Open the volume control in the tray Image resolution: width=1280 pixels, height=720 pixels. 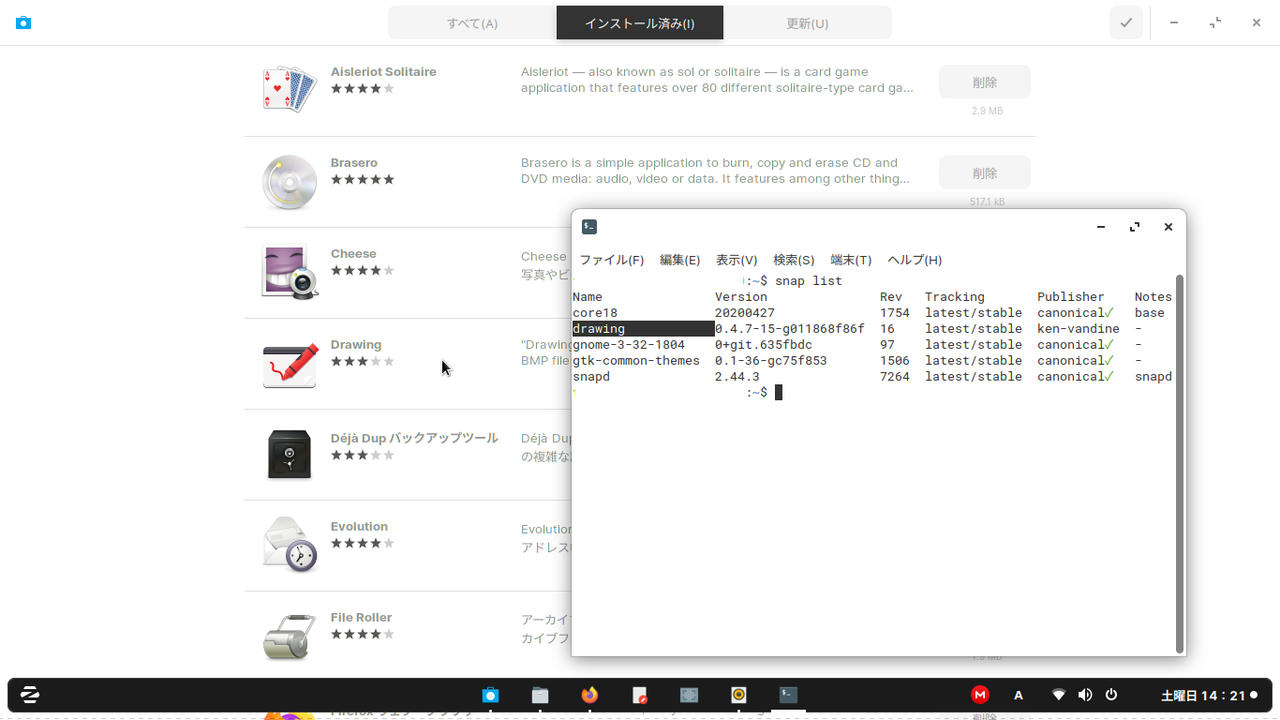(1085, 695)
